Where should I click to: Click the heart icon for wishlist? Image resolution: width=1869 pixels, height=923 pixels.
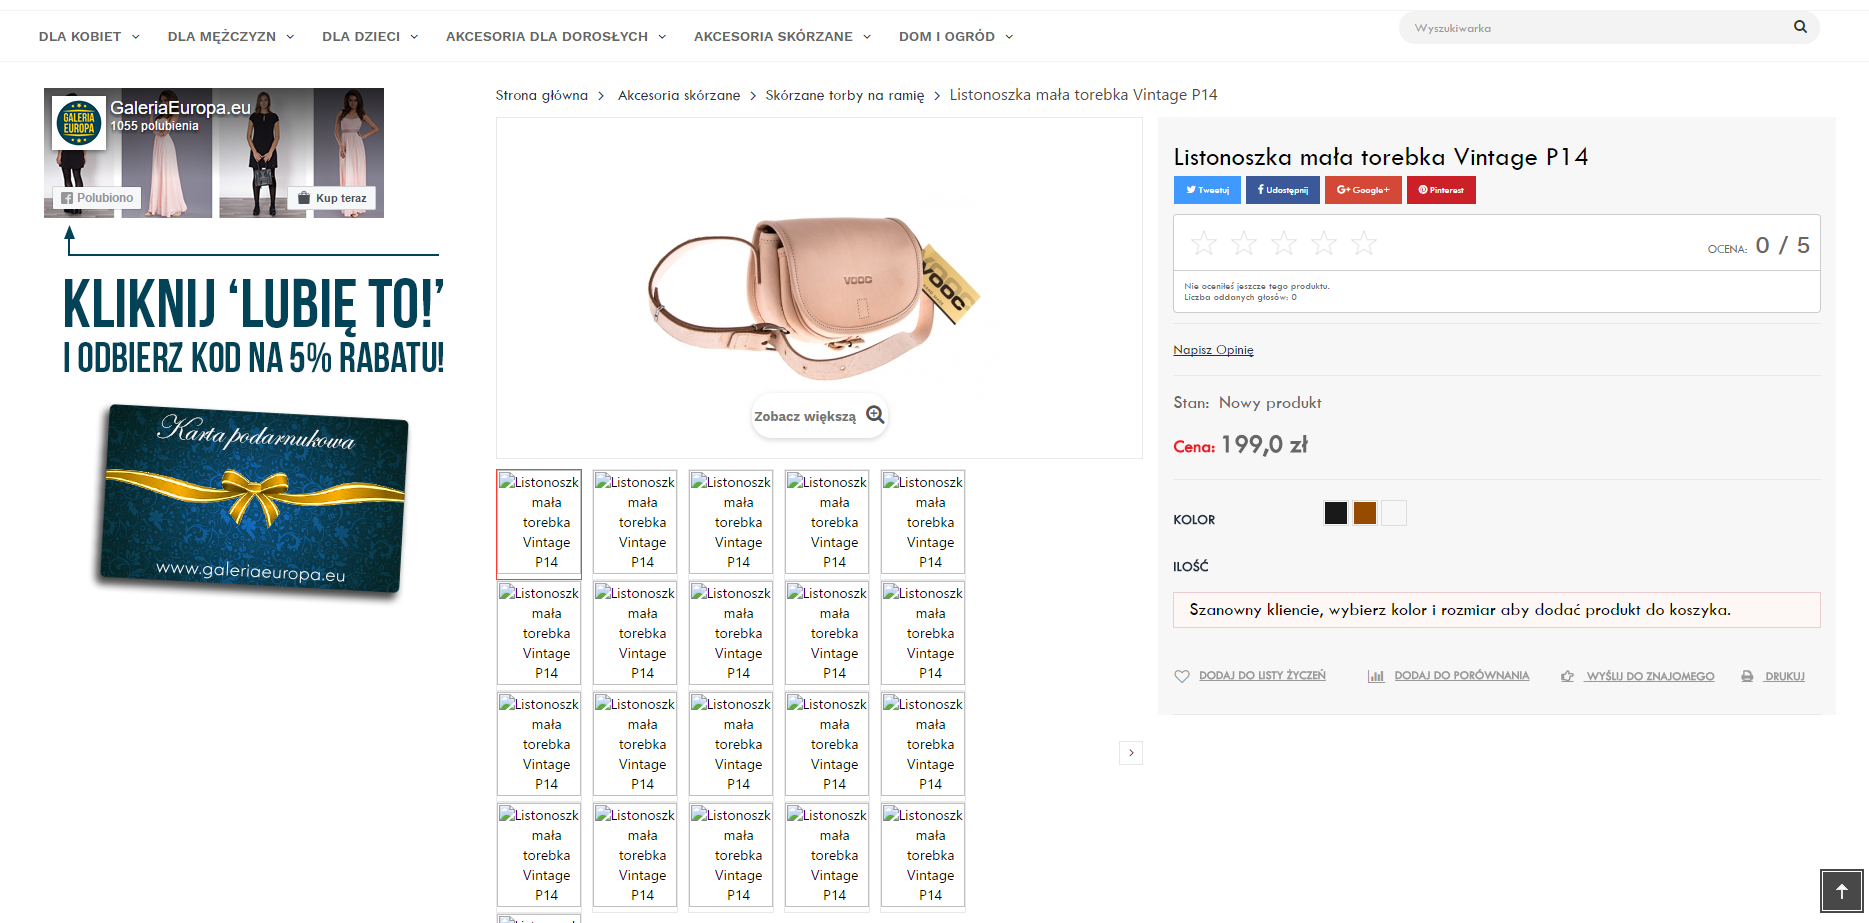click(x=1182, y=676)
